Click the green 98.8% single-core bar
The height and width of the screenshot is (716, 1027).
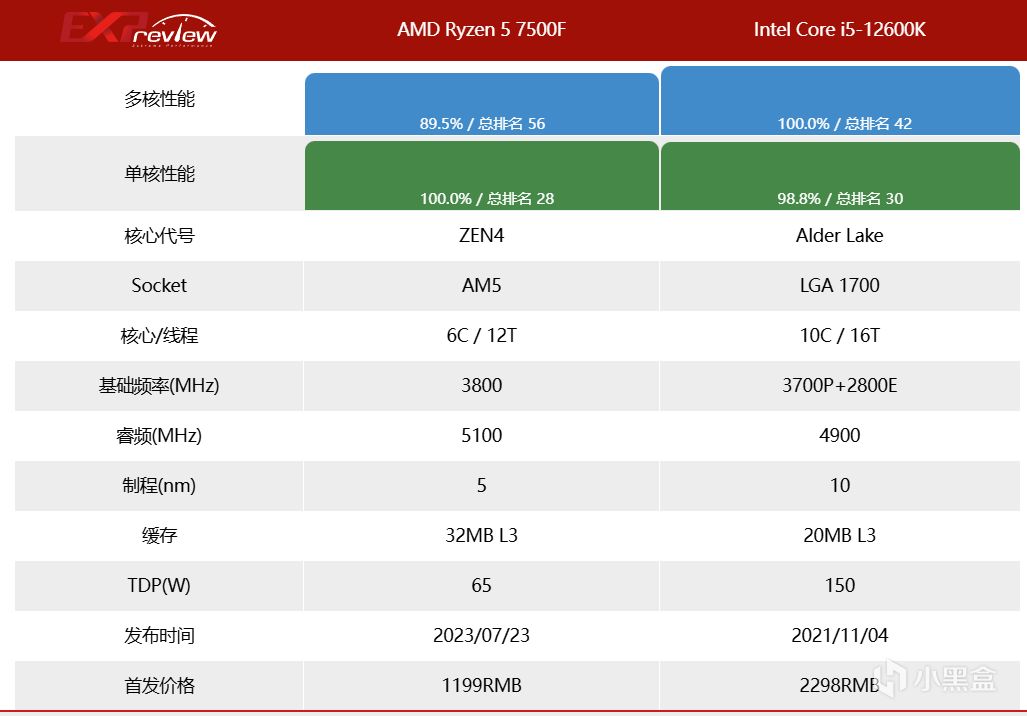tap(840, 176)
